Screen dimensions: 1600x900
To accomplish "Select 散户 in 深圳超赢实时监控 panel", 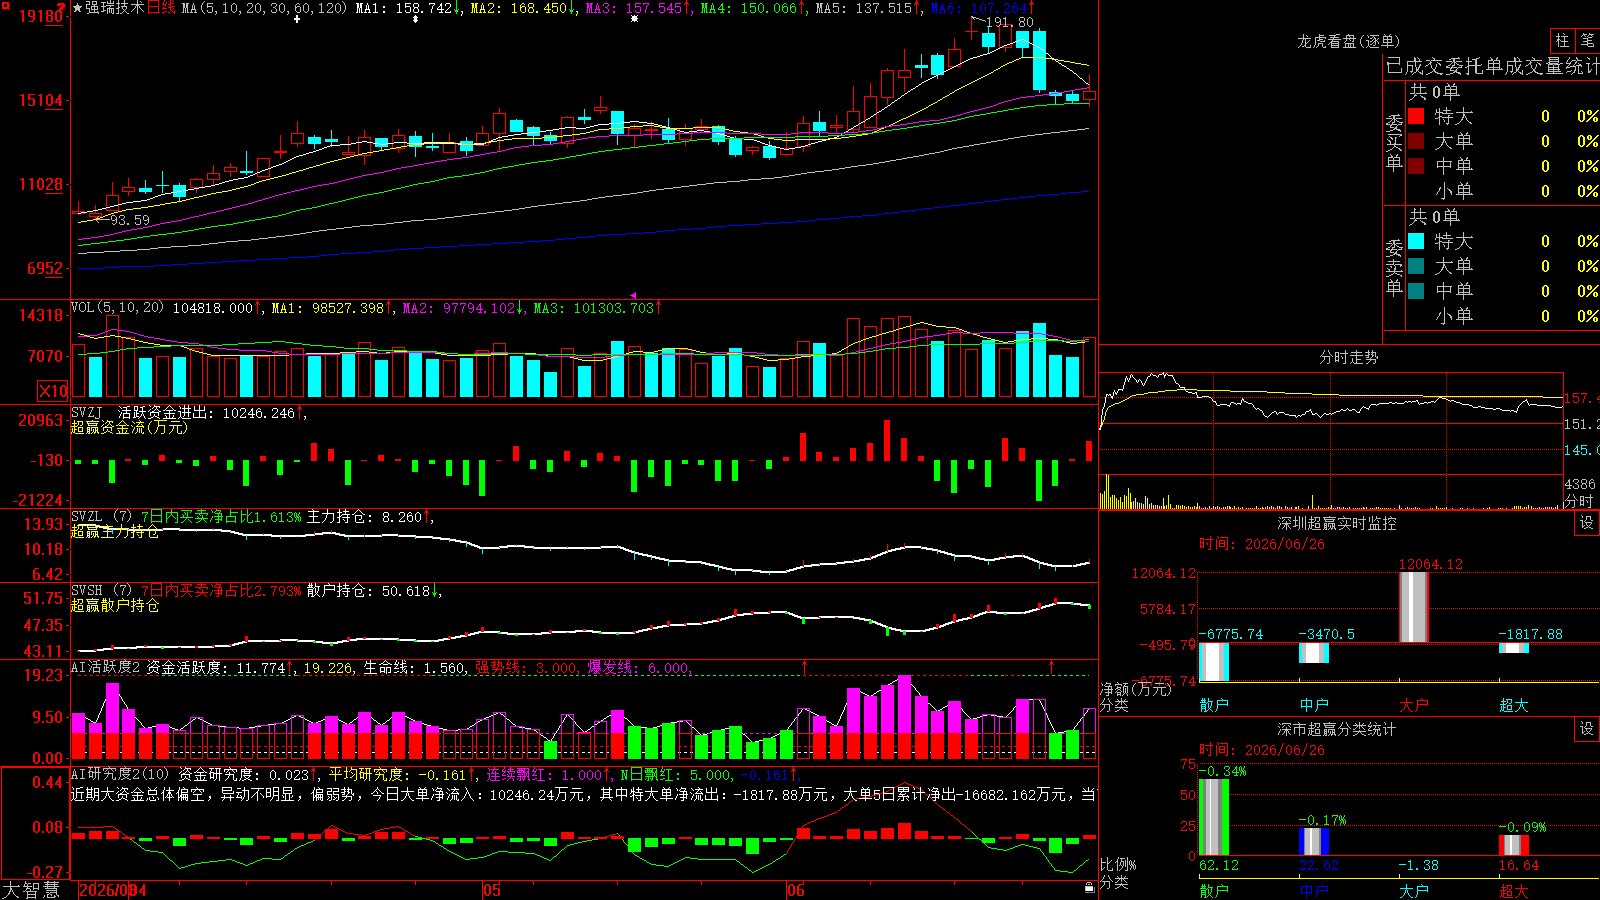I will [1214, 705].
